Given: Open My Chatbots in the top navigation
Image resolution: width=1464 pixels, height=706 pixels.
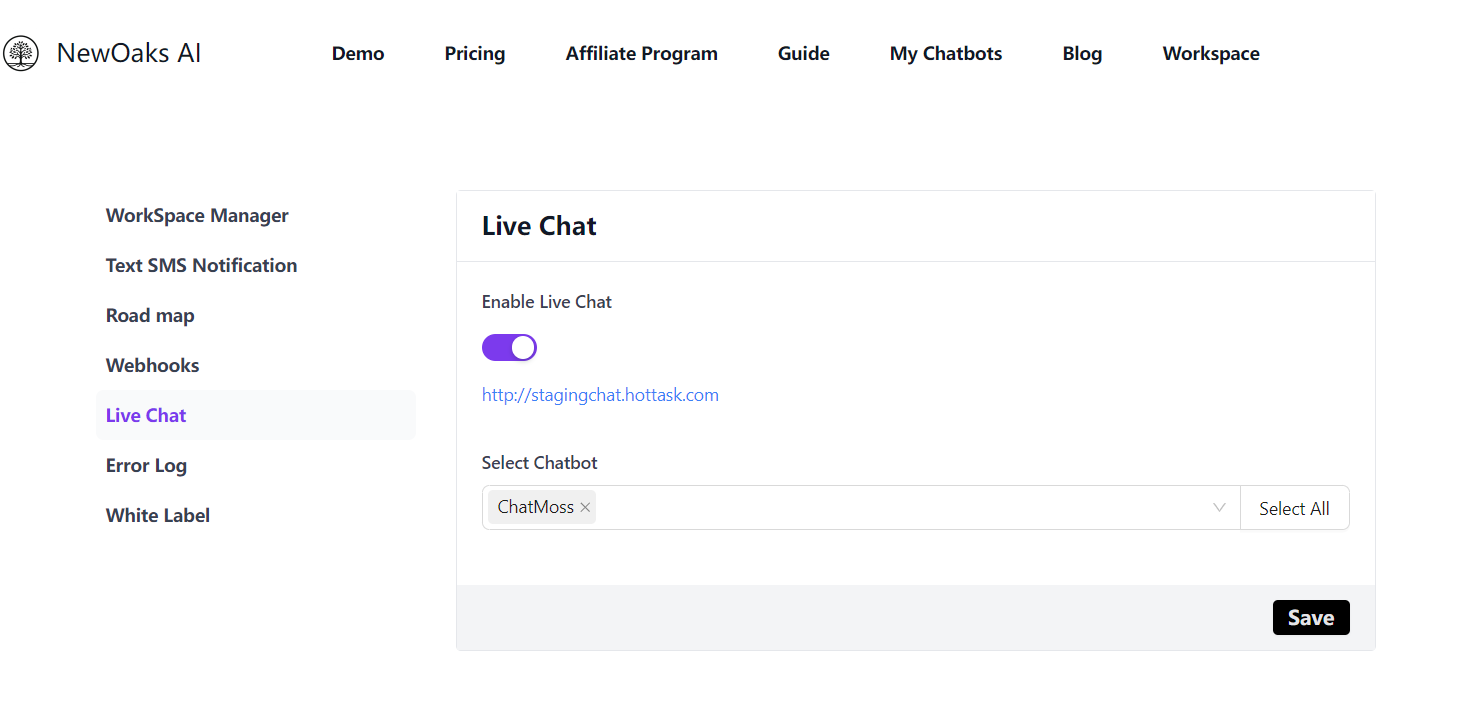Looking at the screenshot, I should pyautogui.click(x=945, y=54).
